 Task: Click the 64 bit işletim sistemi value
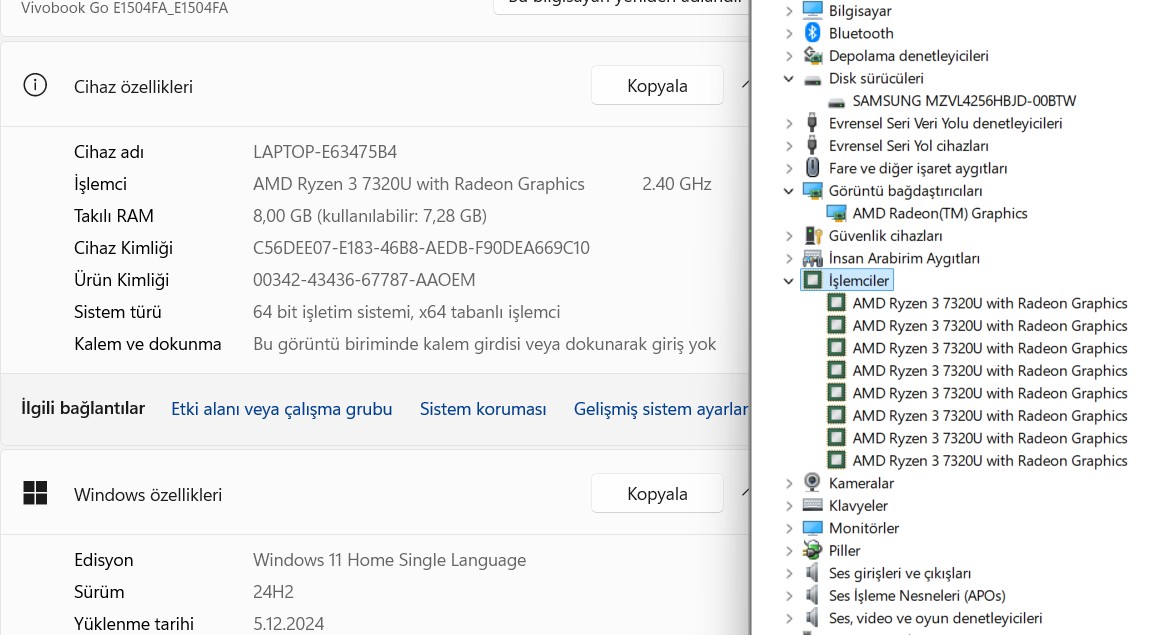[x=406, y=312]
